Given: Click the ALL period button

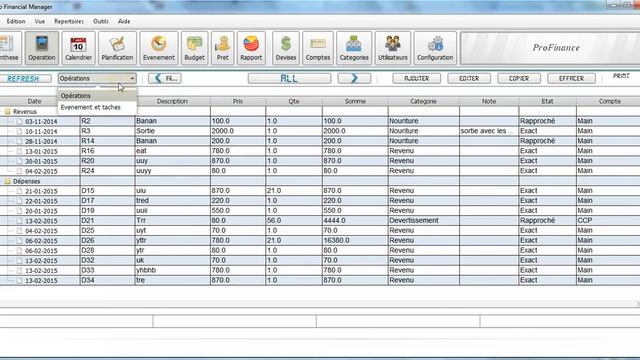Looking at the screenshot, I should click(289, 78).
